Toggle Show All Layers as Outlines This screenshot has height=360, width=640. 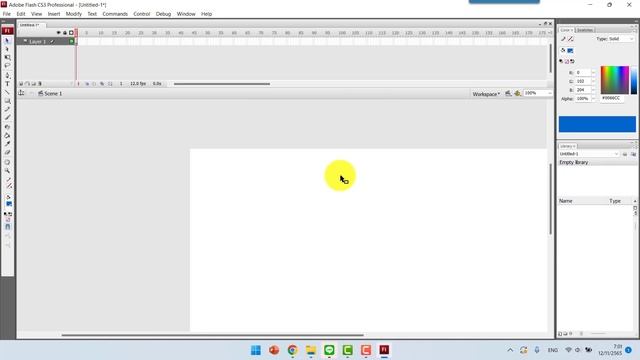(71, 33)
